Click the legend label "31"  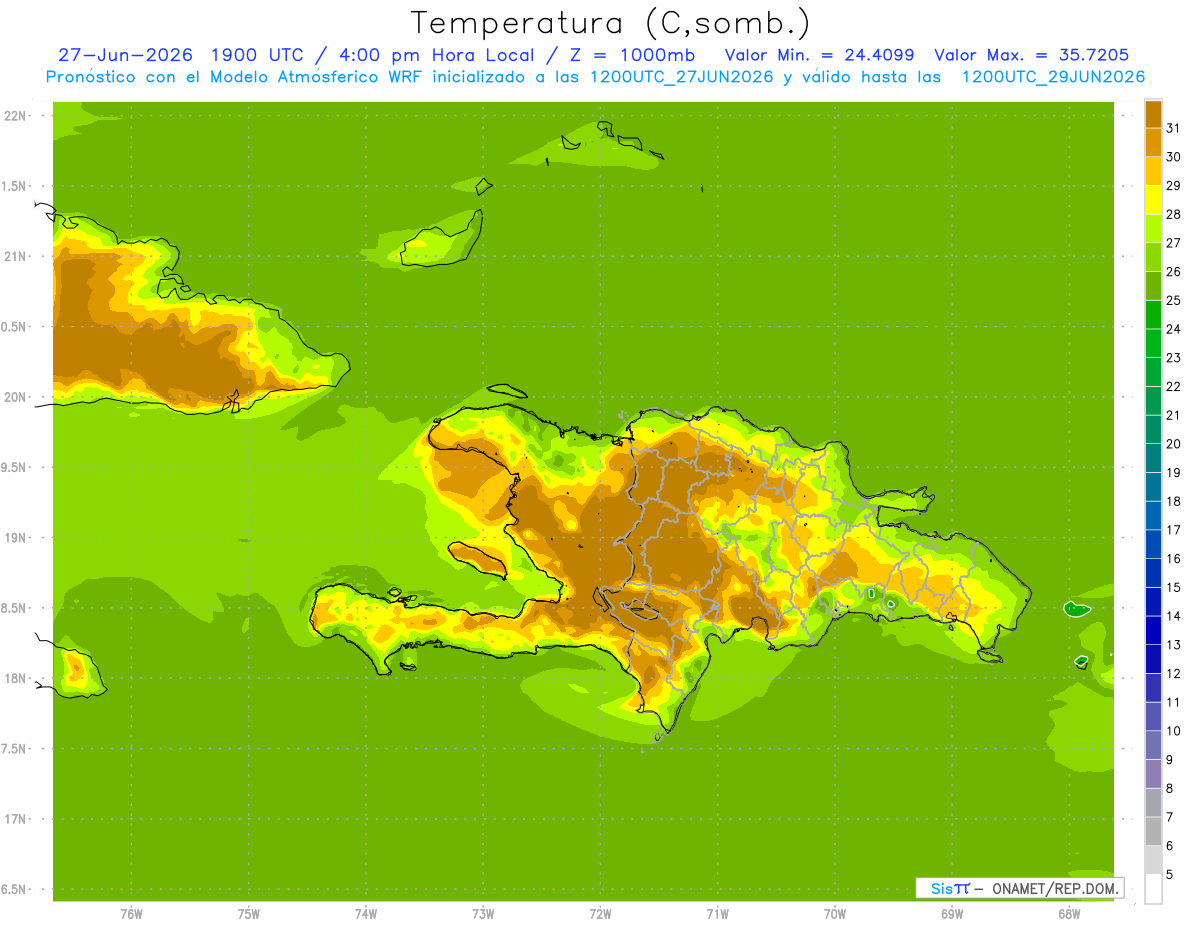1173,127
